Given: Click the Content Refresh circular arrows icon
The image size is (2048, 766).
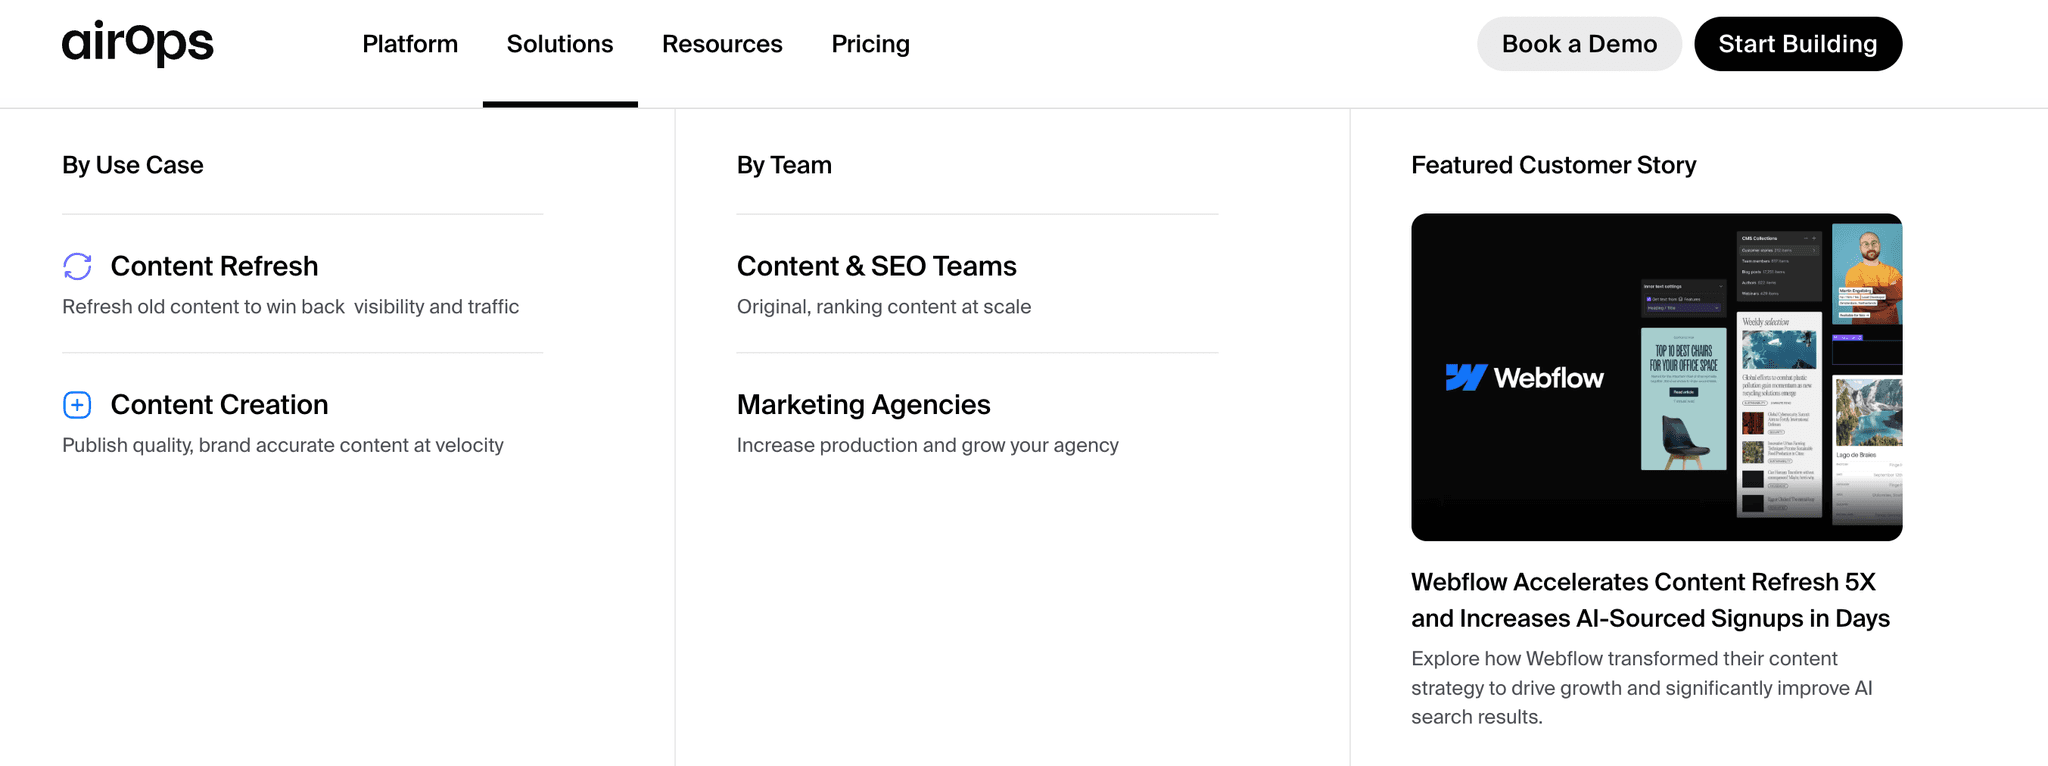Looking at the screenshot, I should [x=77, y=266].
